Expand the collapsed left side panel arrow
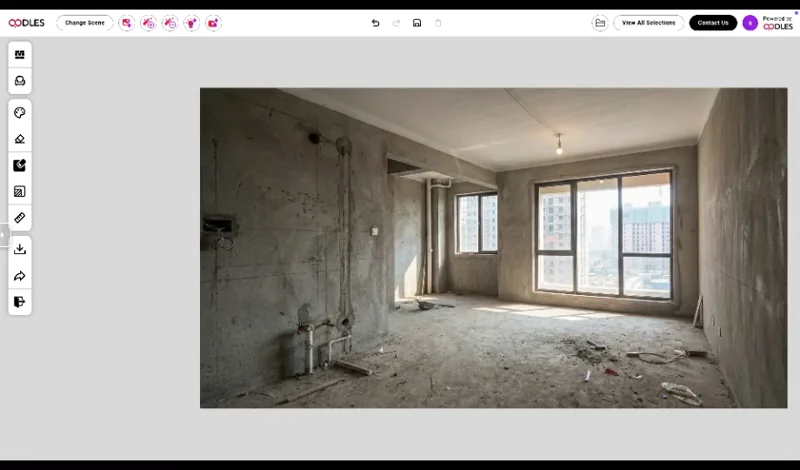 (3, 236)
